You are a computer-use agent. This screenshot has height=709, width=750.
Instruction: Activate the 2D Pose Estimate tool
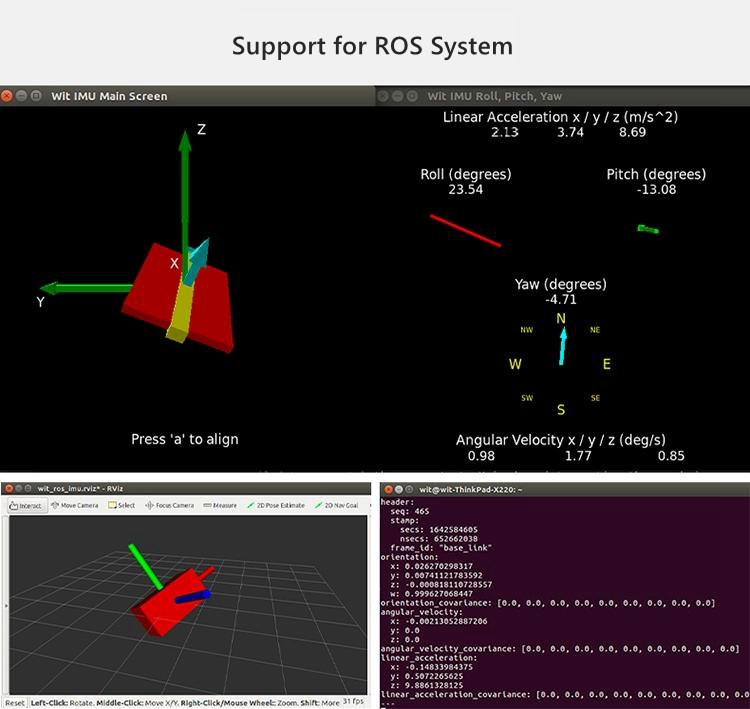[276, 506]
